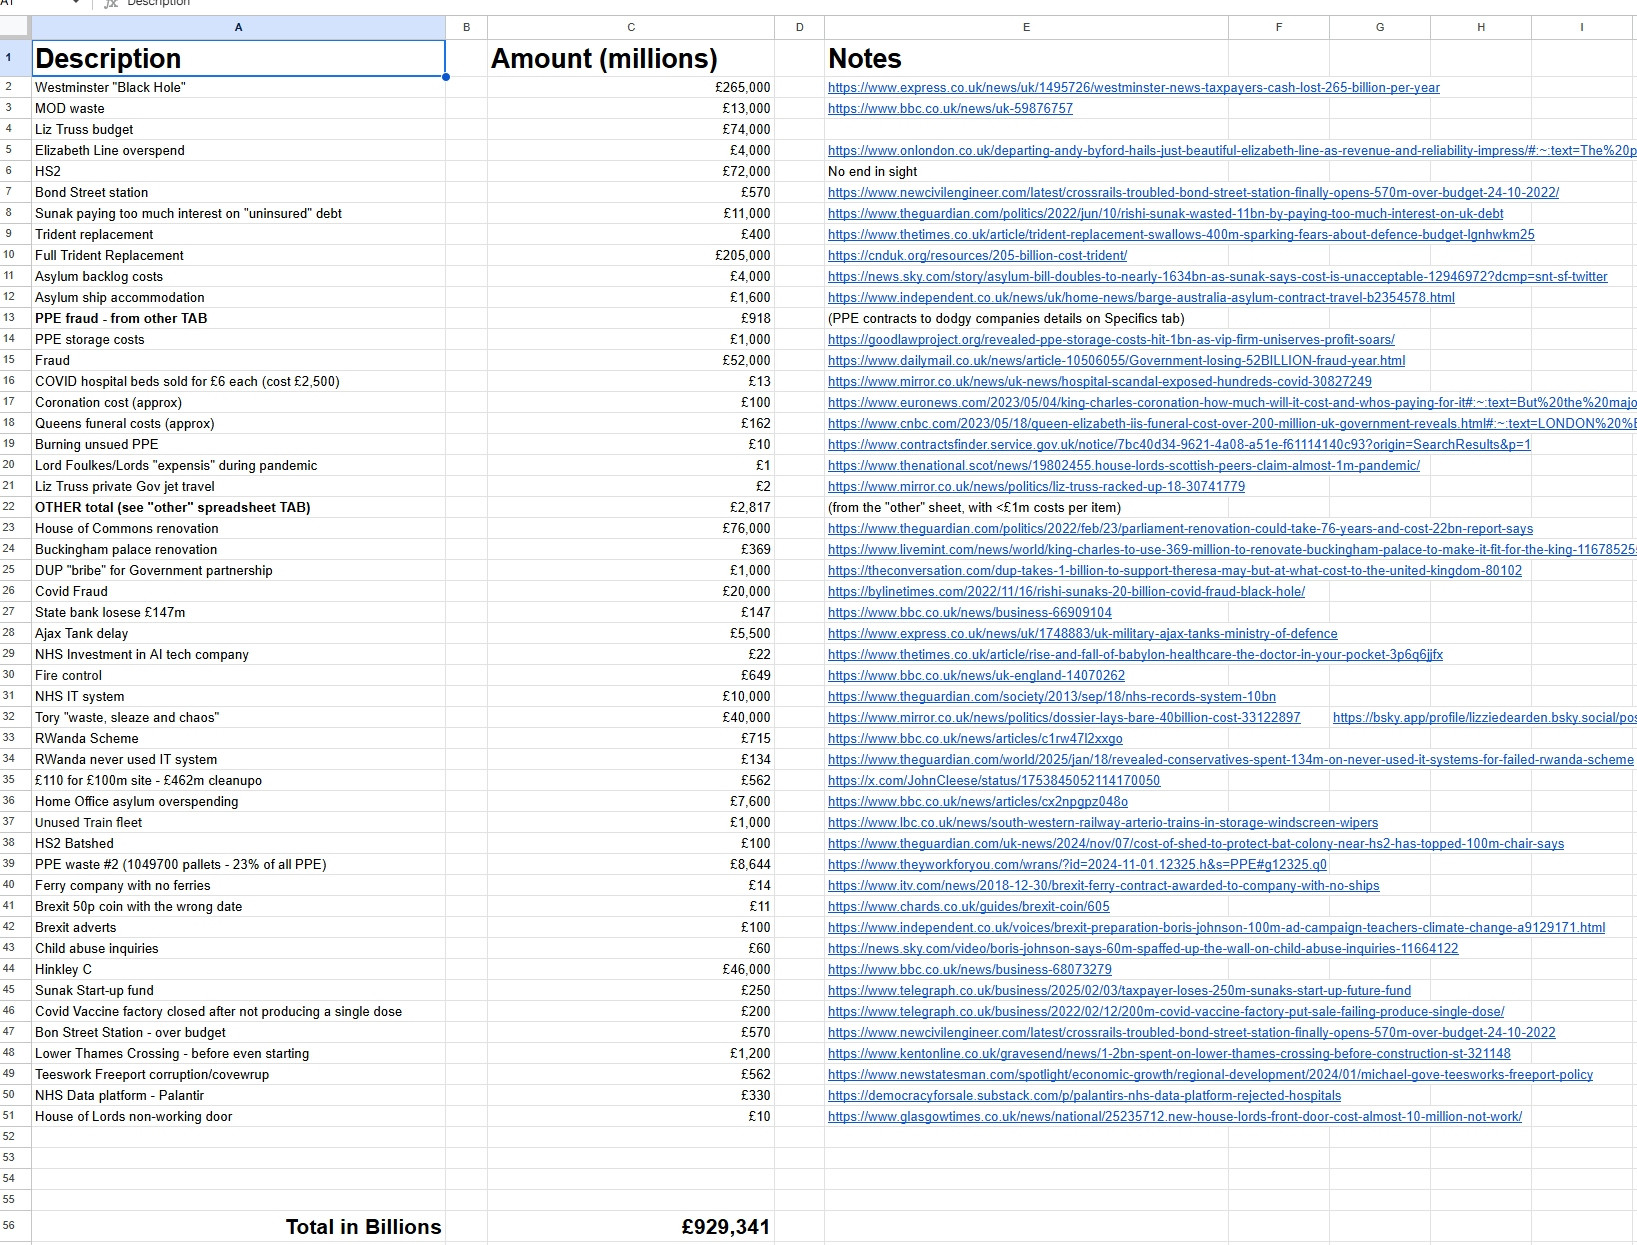Select the 'RWanda Scheme' cell
Image resolution: width=1637 pixels, height=1245 pixels.
click(238, 739)
